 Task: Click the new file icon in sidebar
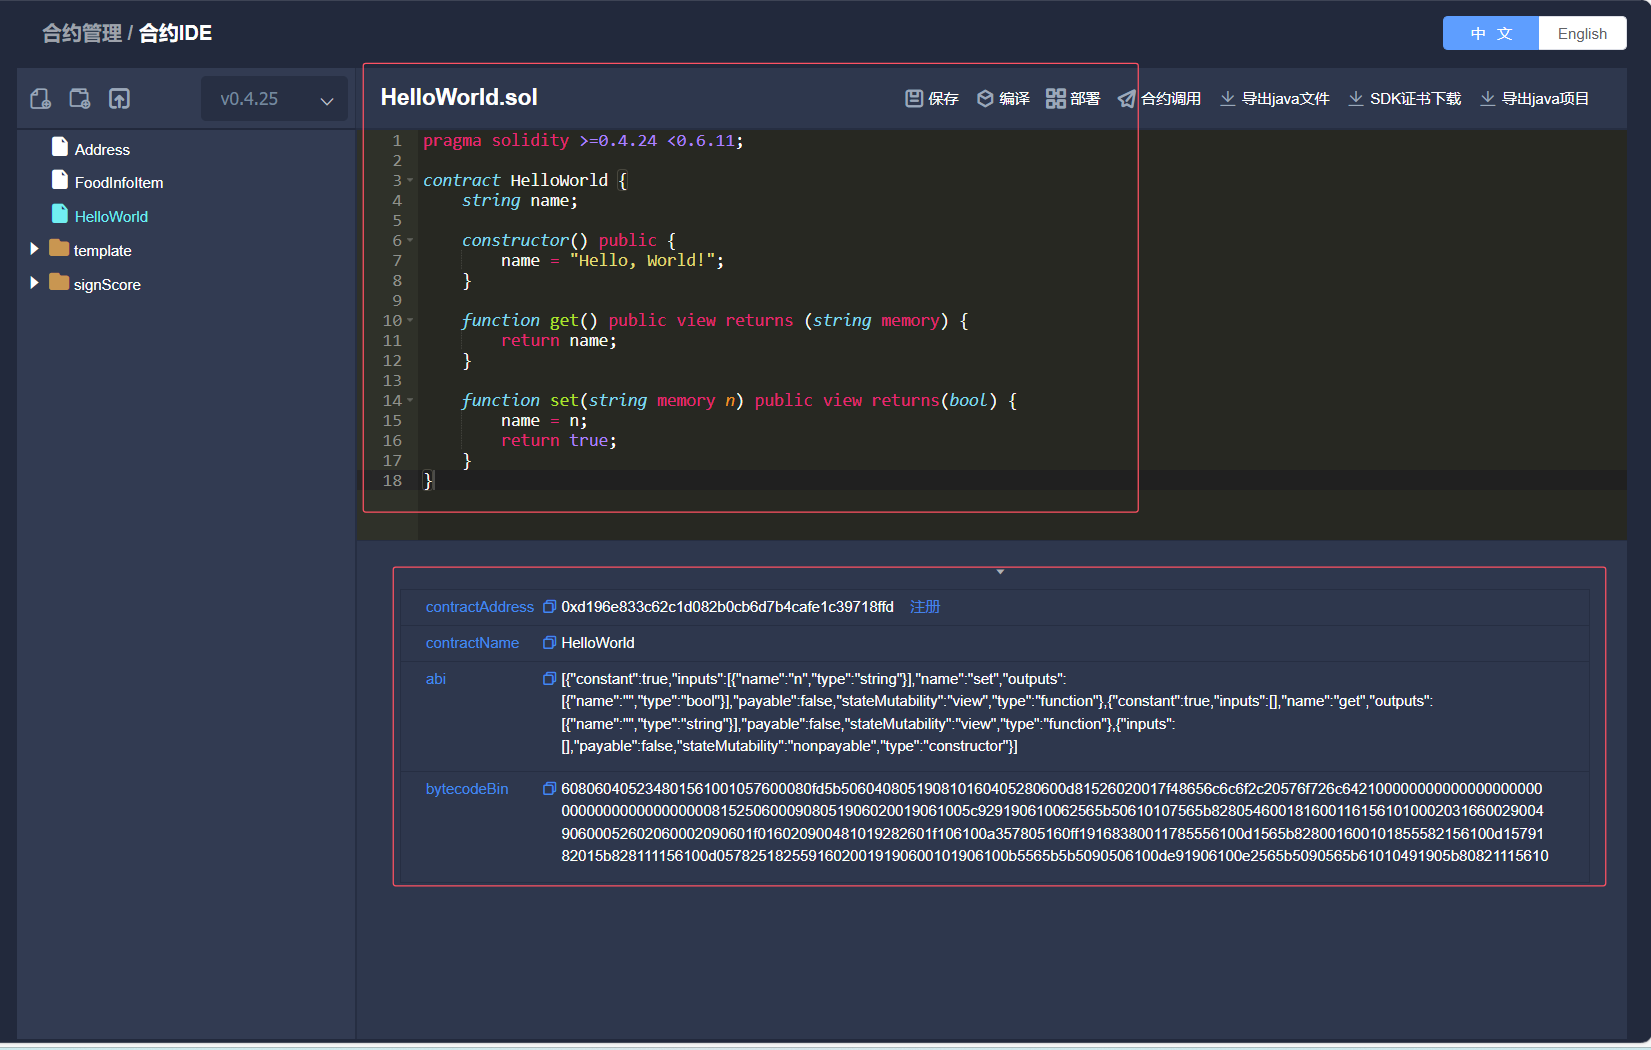(x=41, y=98)
